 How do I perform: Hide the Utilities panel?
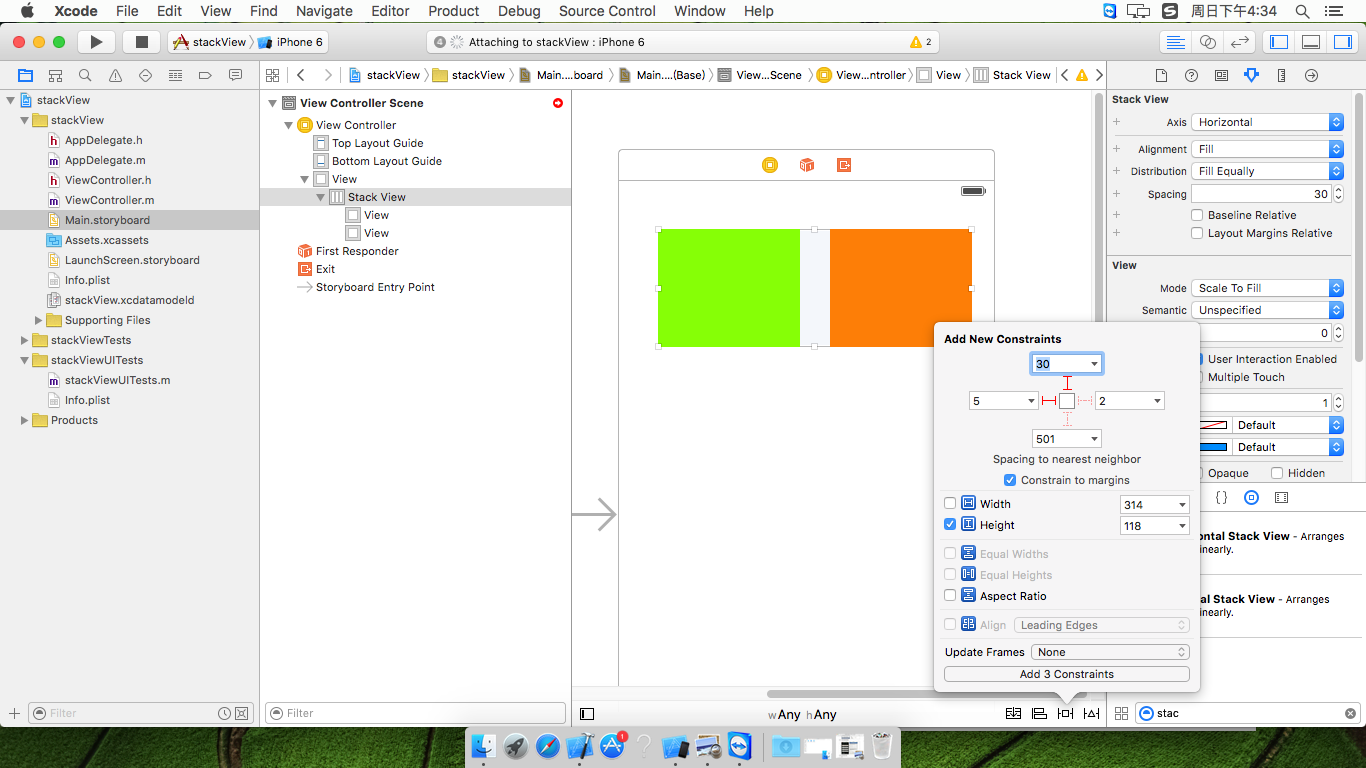1341,42
